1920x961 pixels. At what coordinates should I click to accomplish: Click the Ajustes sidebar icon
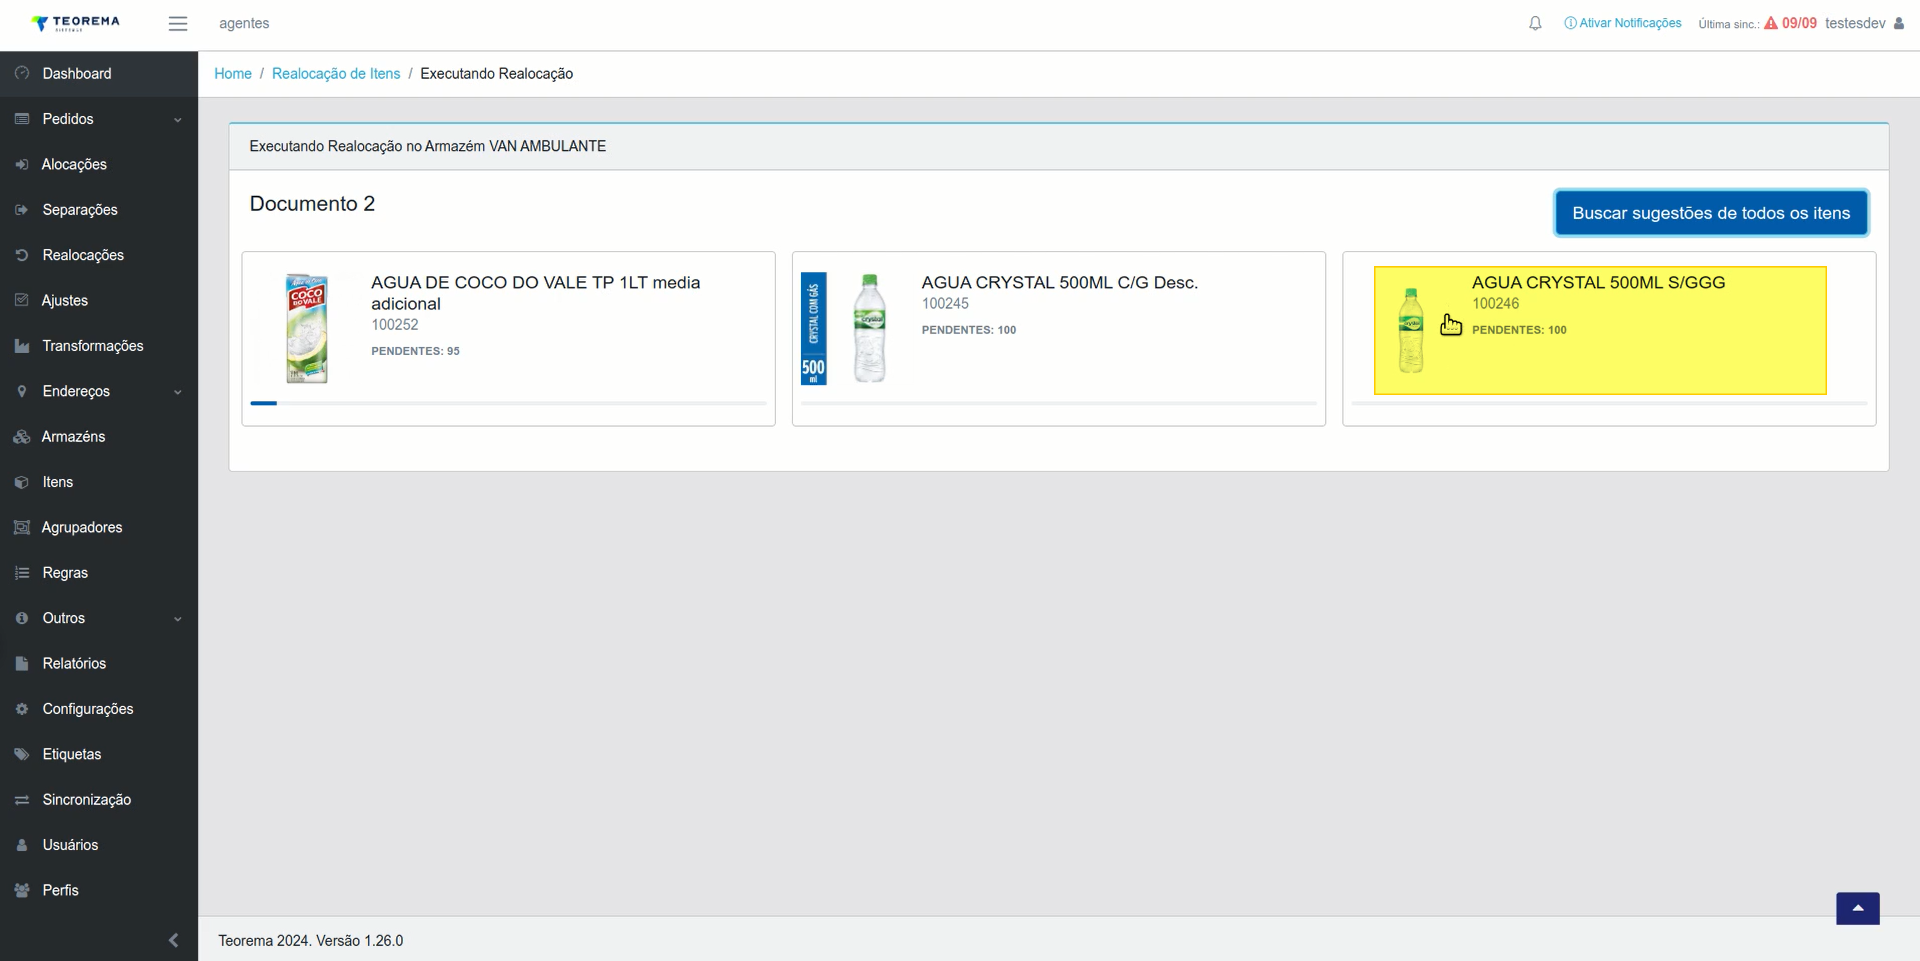click(x=22, y=300)
